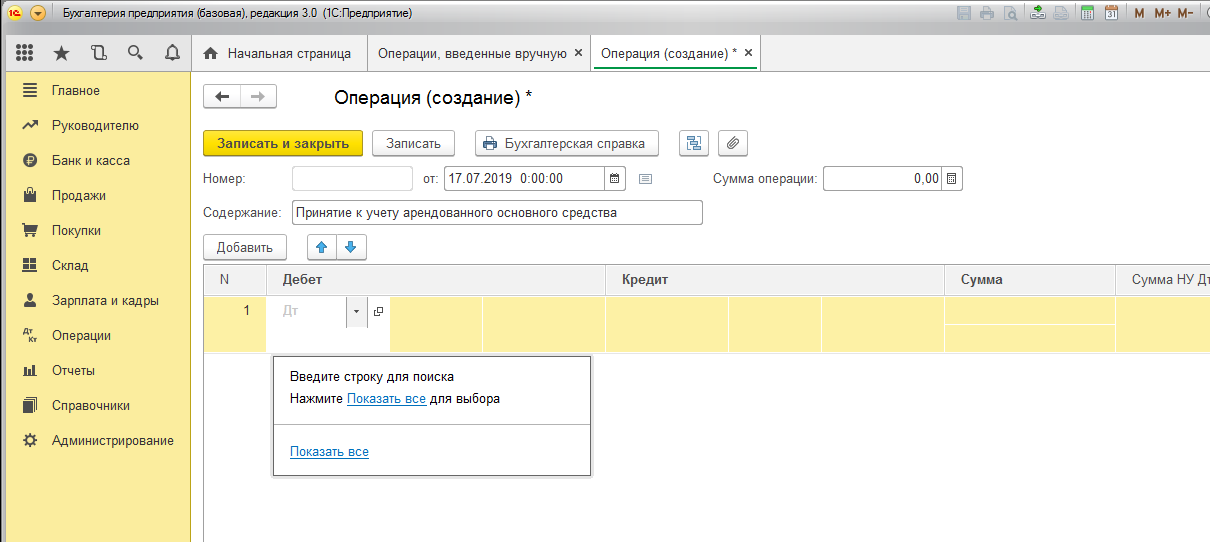The height and width of the screenshot is (542, 1210).
Task: Click the paperclip attached files icon
Action: [733, 143]
